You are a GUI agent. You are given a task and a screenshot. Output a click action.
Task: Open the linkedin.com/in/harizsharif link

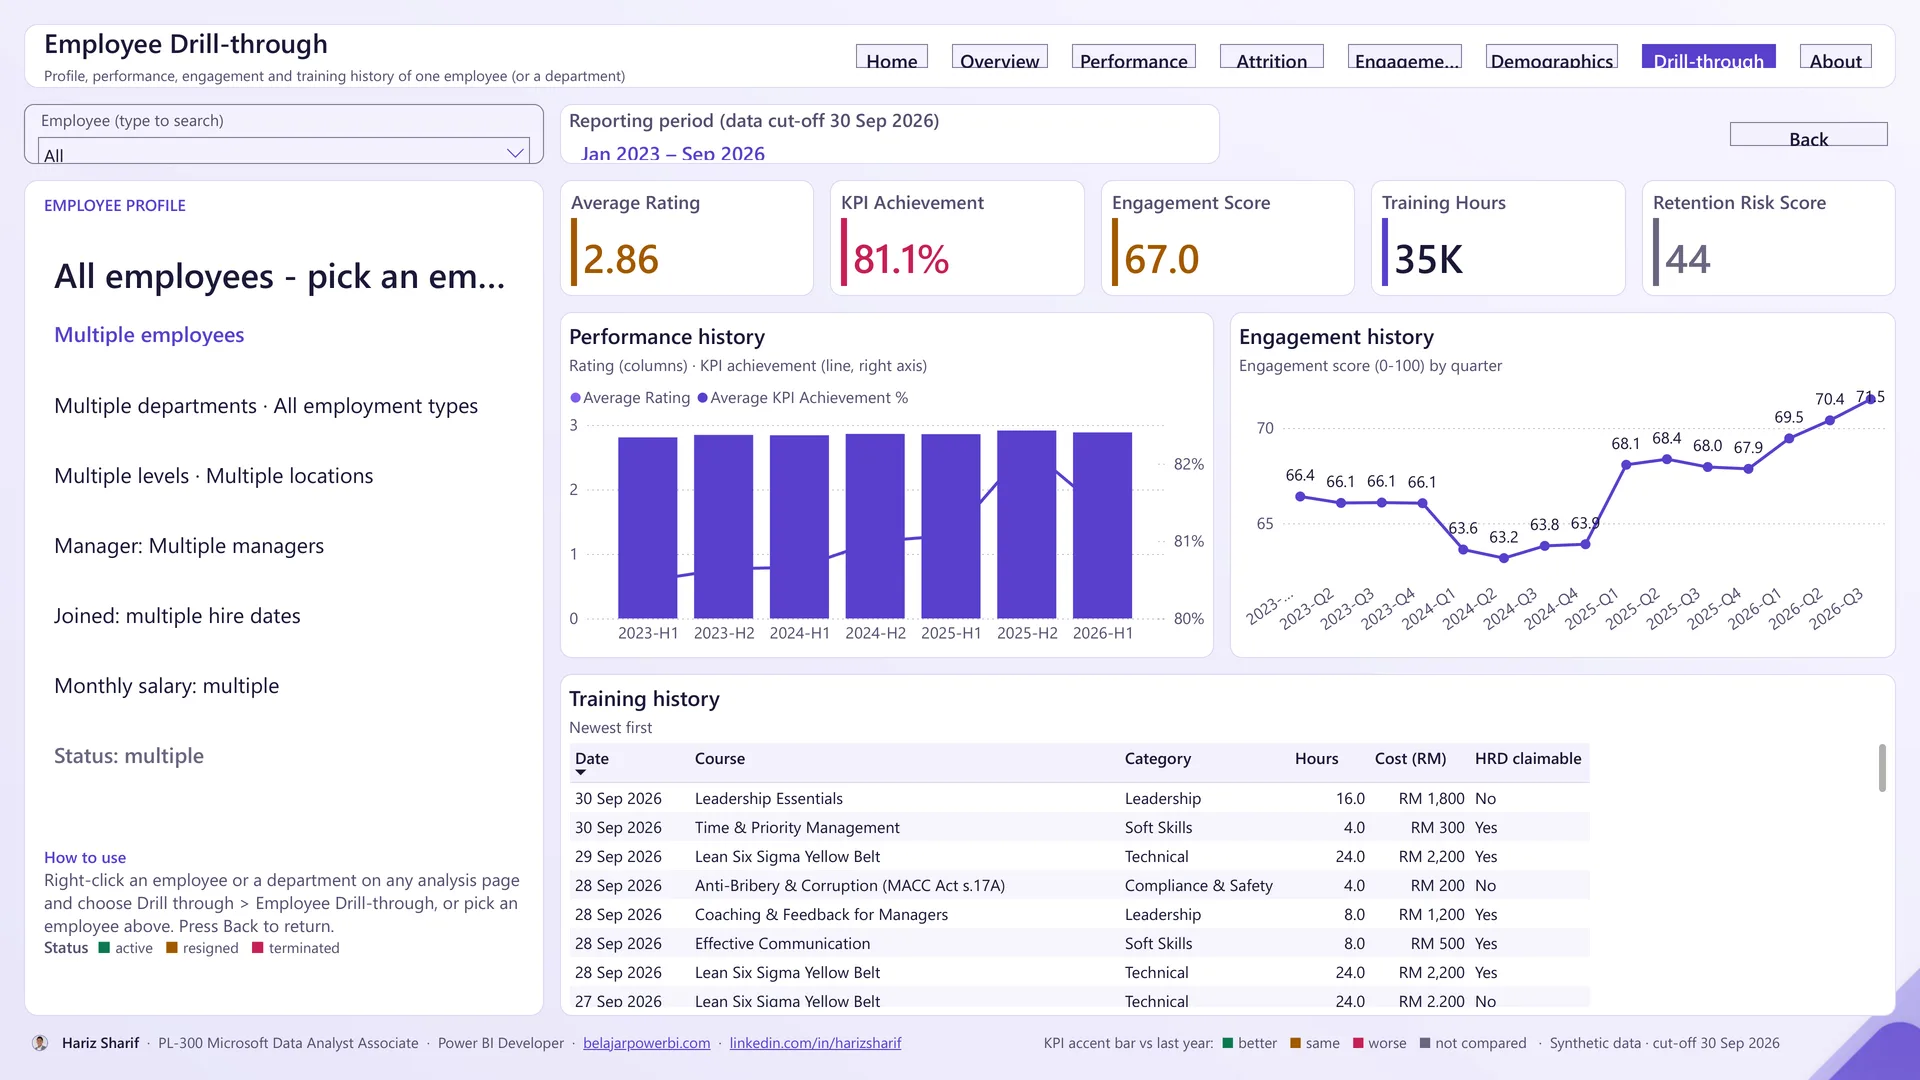(815, 1043)
